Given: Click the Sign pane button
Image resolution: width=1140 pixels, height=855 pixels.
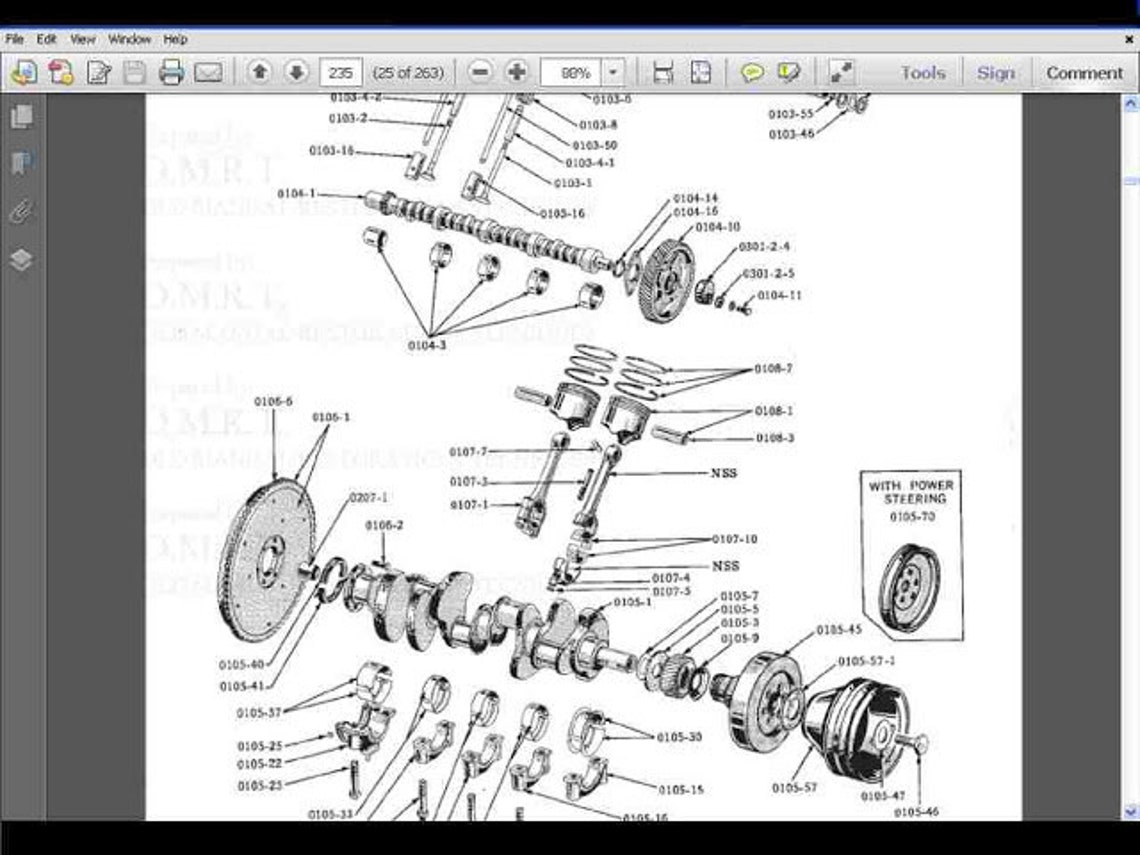Looking at the screenshot, I should coord(995,72).
